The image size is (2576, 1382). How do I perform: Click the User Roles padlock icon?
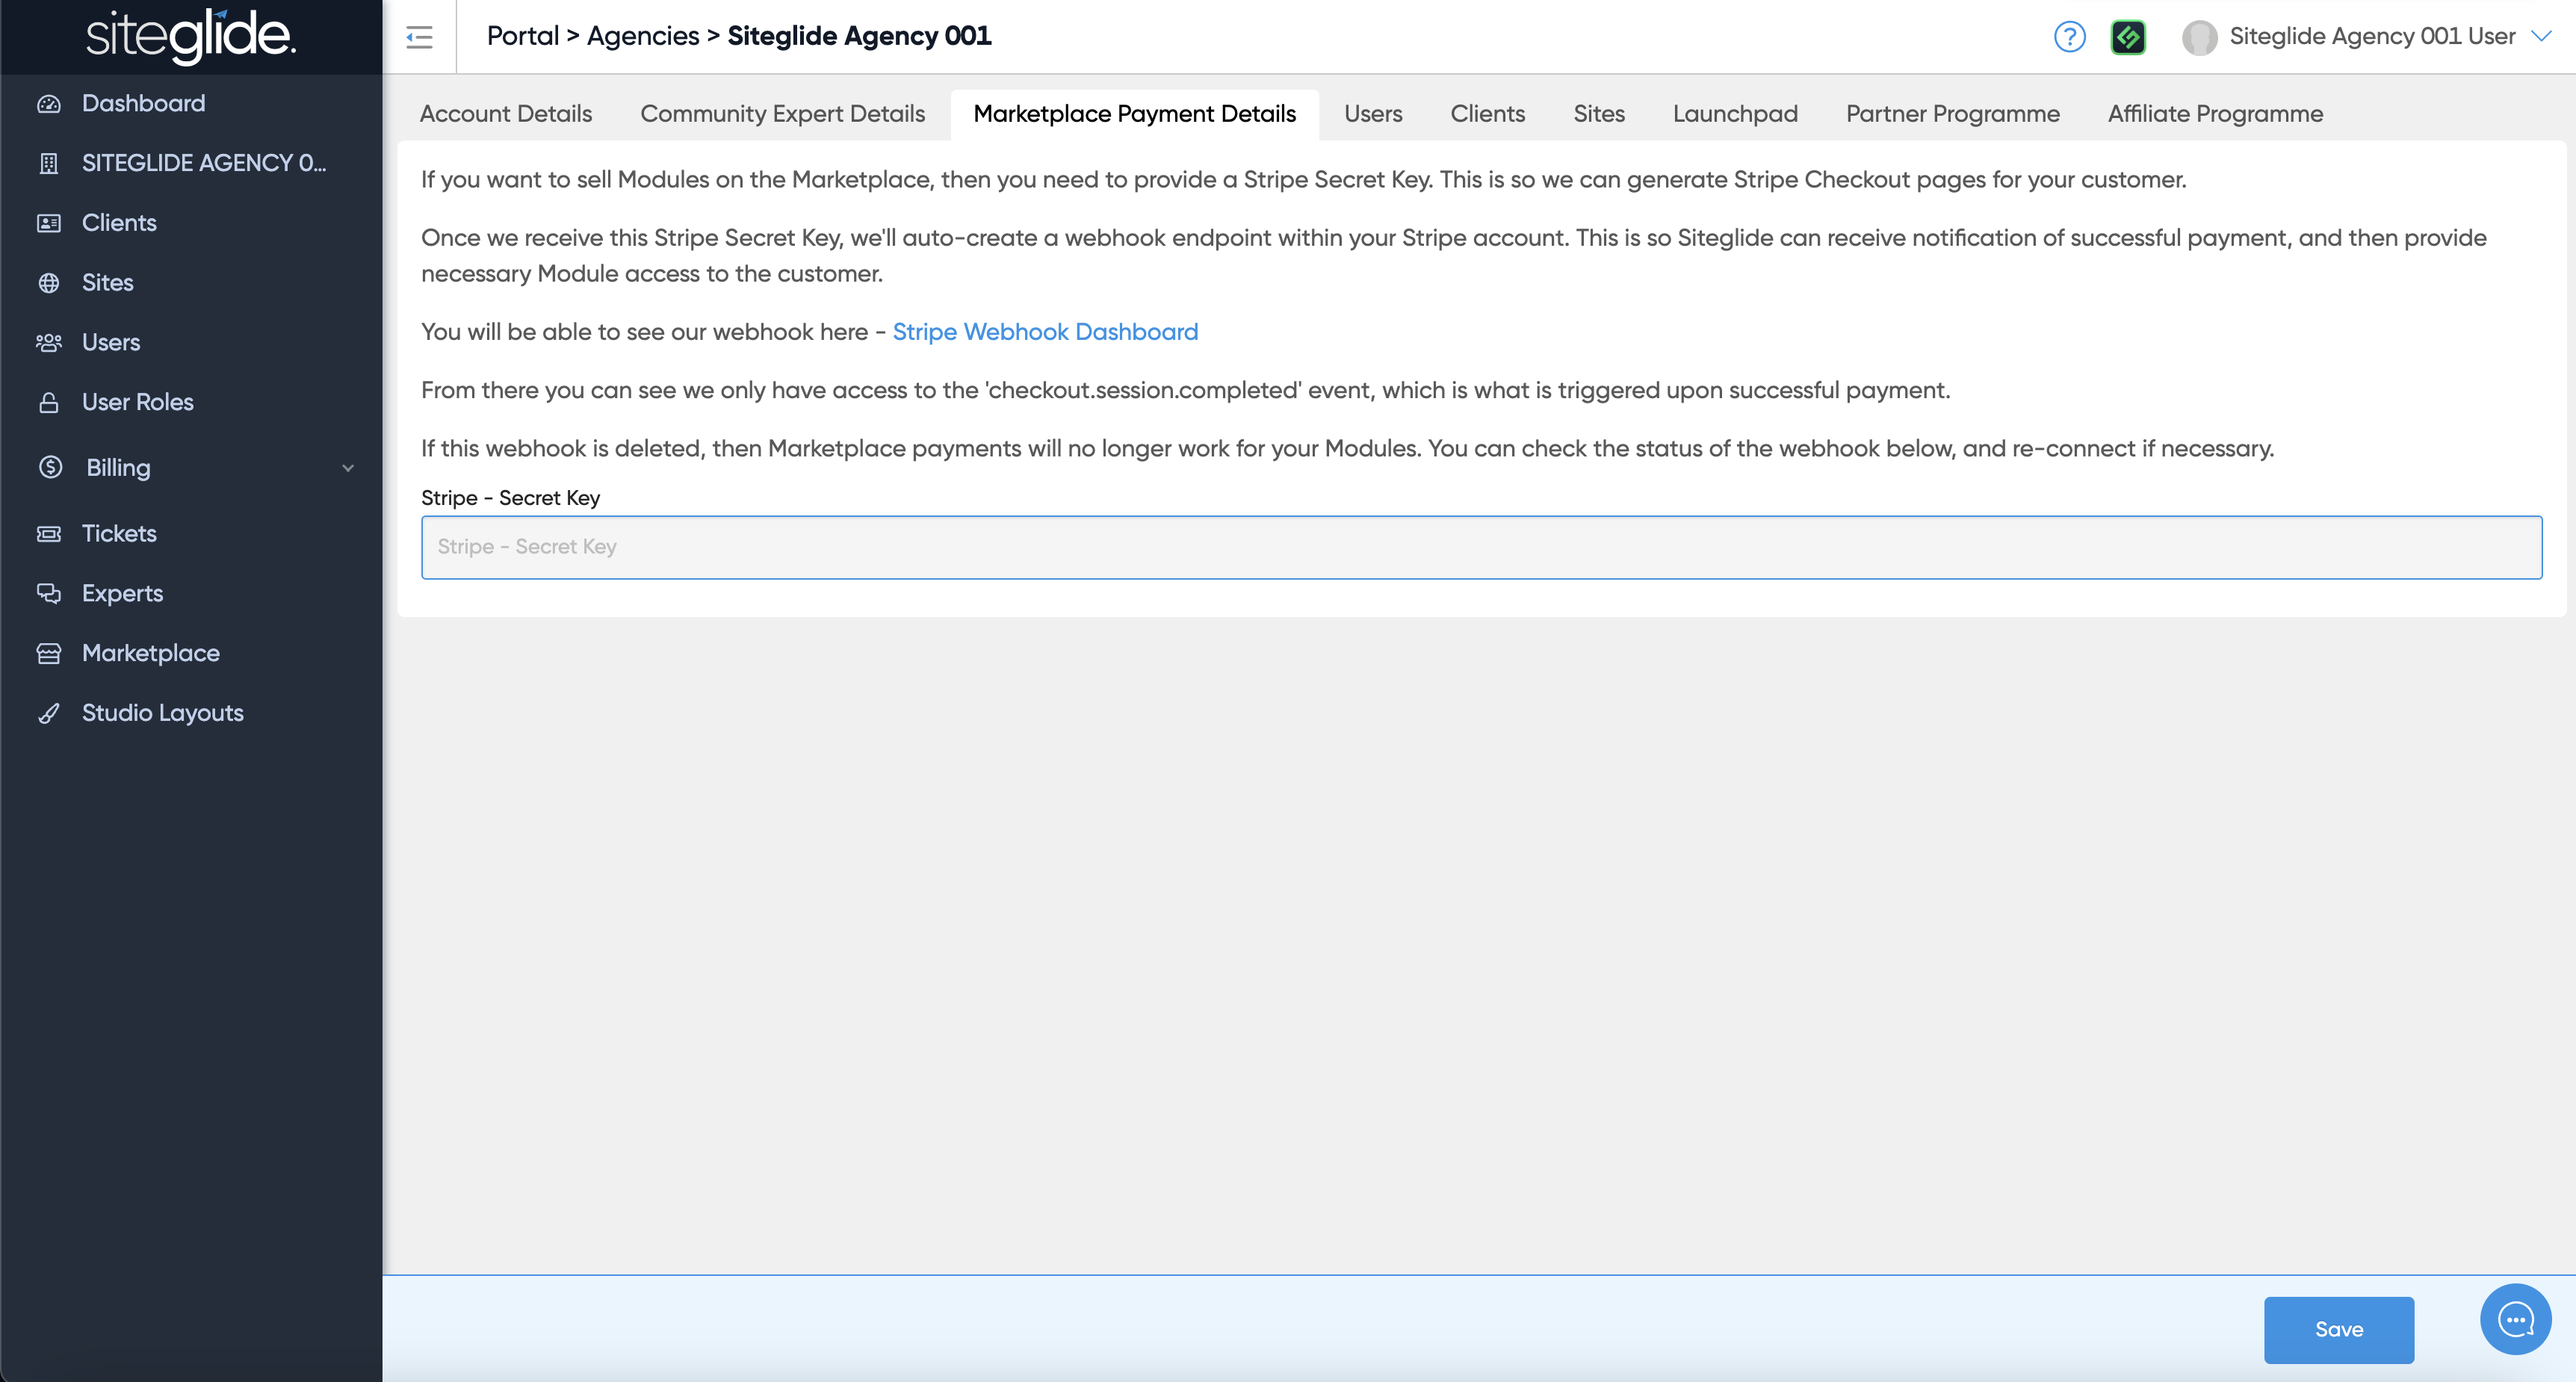[x=49, y=403]
